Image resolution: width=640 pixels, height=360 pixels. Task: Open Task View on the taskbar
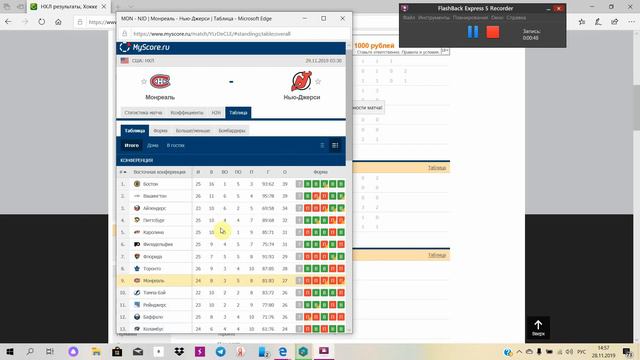[x=50, y=351]
